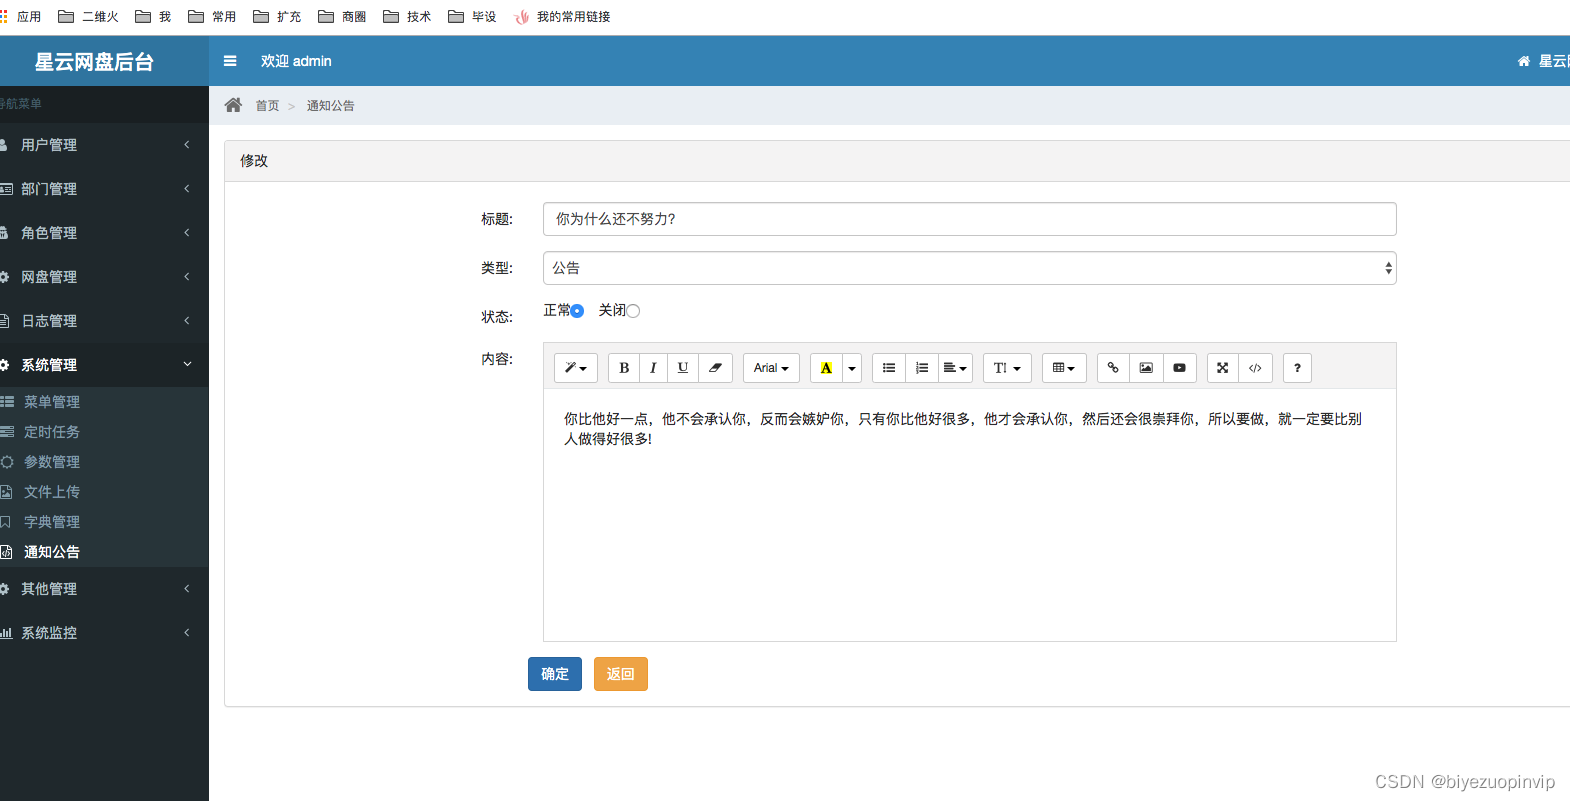The image size is (1570, 801).
Task: Click the blue 确定 button
Action: 555,674
